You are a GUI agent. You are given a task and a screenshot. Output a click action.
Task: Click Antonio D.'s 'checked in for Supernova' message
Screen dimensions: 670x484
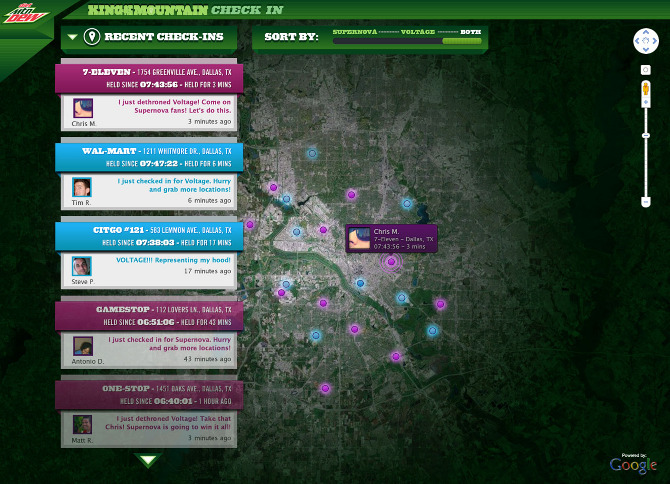tap(169, 343)
